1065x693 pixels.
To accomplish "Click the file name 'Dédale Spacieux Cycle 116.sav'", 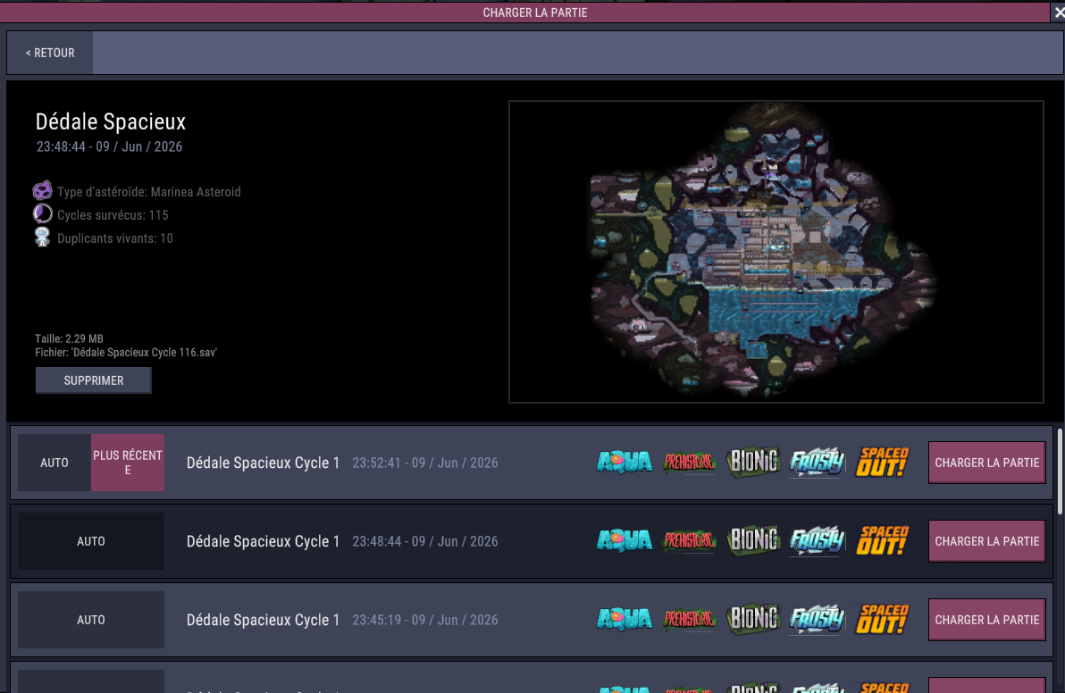I will [144, 352].
